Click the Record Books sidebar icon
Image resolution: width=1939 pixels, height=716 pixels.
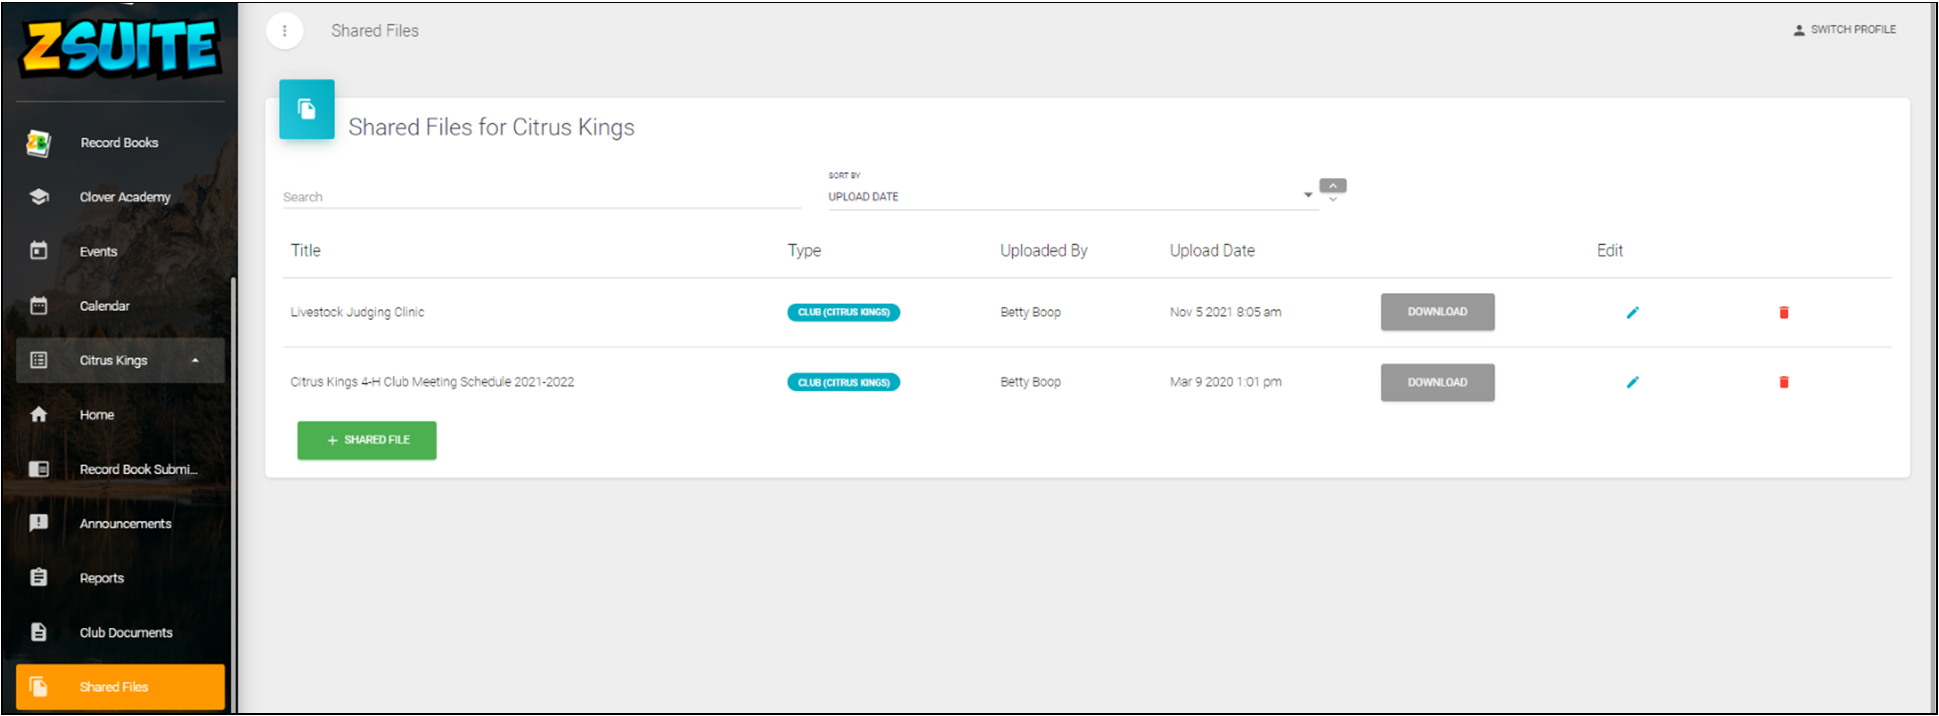[x=39, y=143]
